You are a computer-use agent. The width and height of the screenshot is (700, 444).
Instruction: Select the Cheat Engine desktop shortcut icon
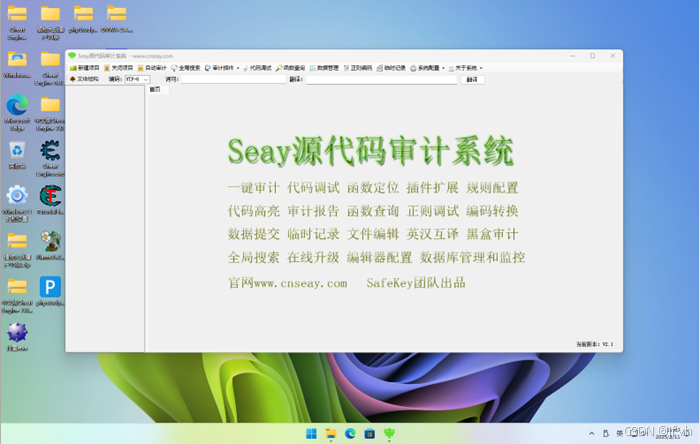(x=50, y=158)
